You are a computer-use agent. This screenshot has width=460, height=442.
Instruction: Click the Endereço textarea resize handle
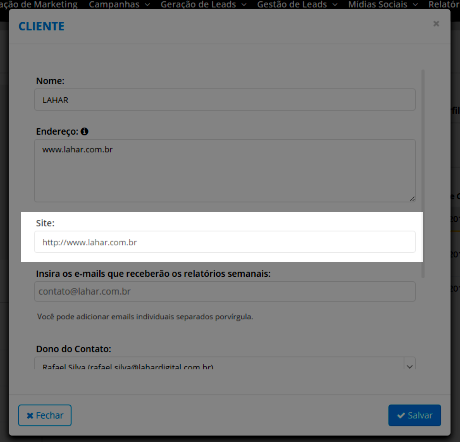pyautogui.click(x=412, y=198)
